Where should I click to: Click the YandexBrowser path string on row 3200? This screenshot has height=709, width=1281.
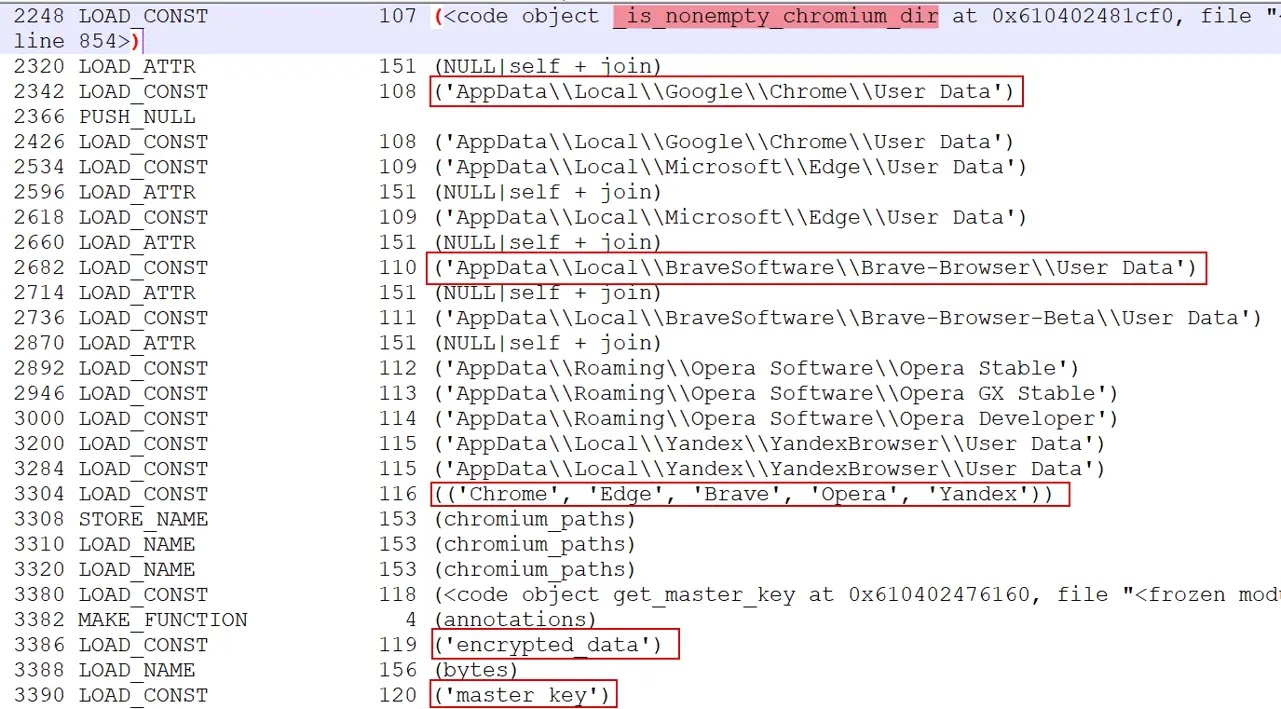pos(770,443)
